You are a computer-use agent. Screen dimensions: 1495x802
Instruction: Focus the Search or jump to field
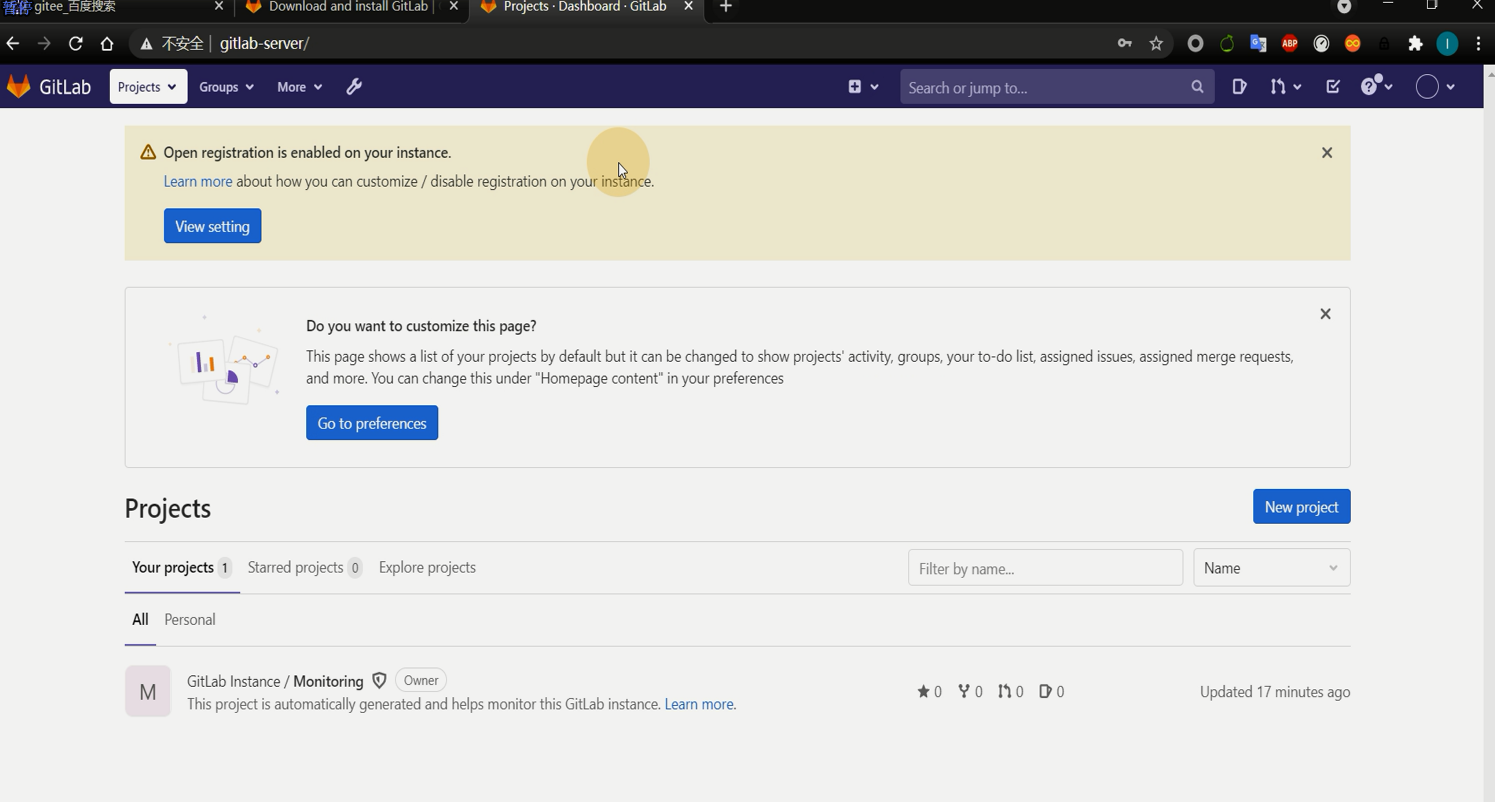click(1057, 87)
